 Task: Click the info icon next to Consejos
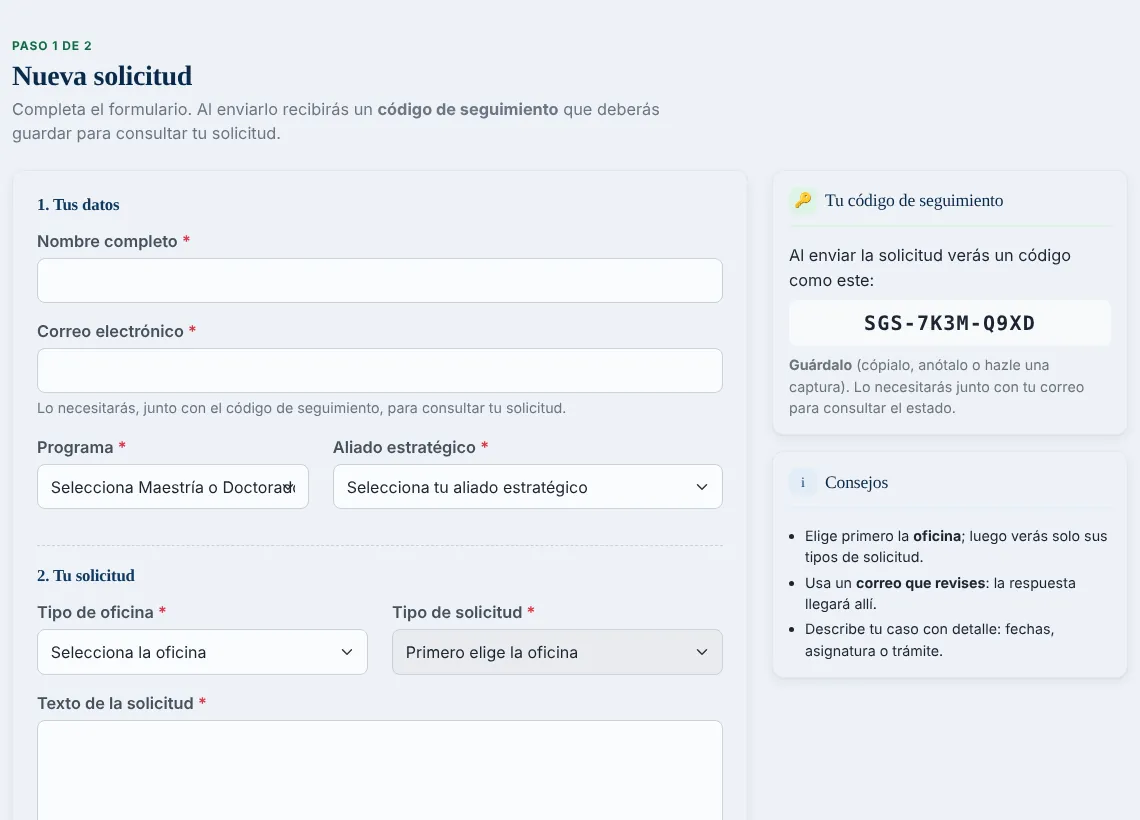(x=803, y=483)
